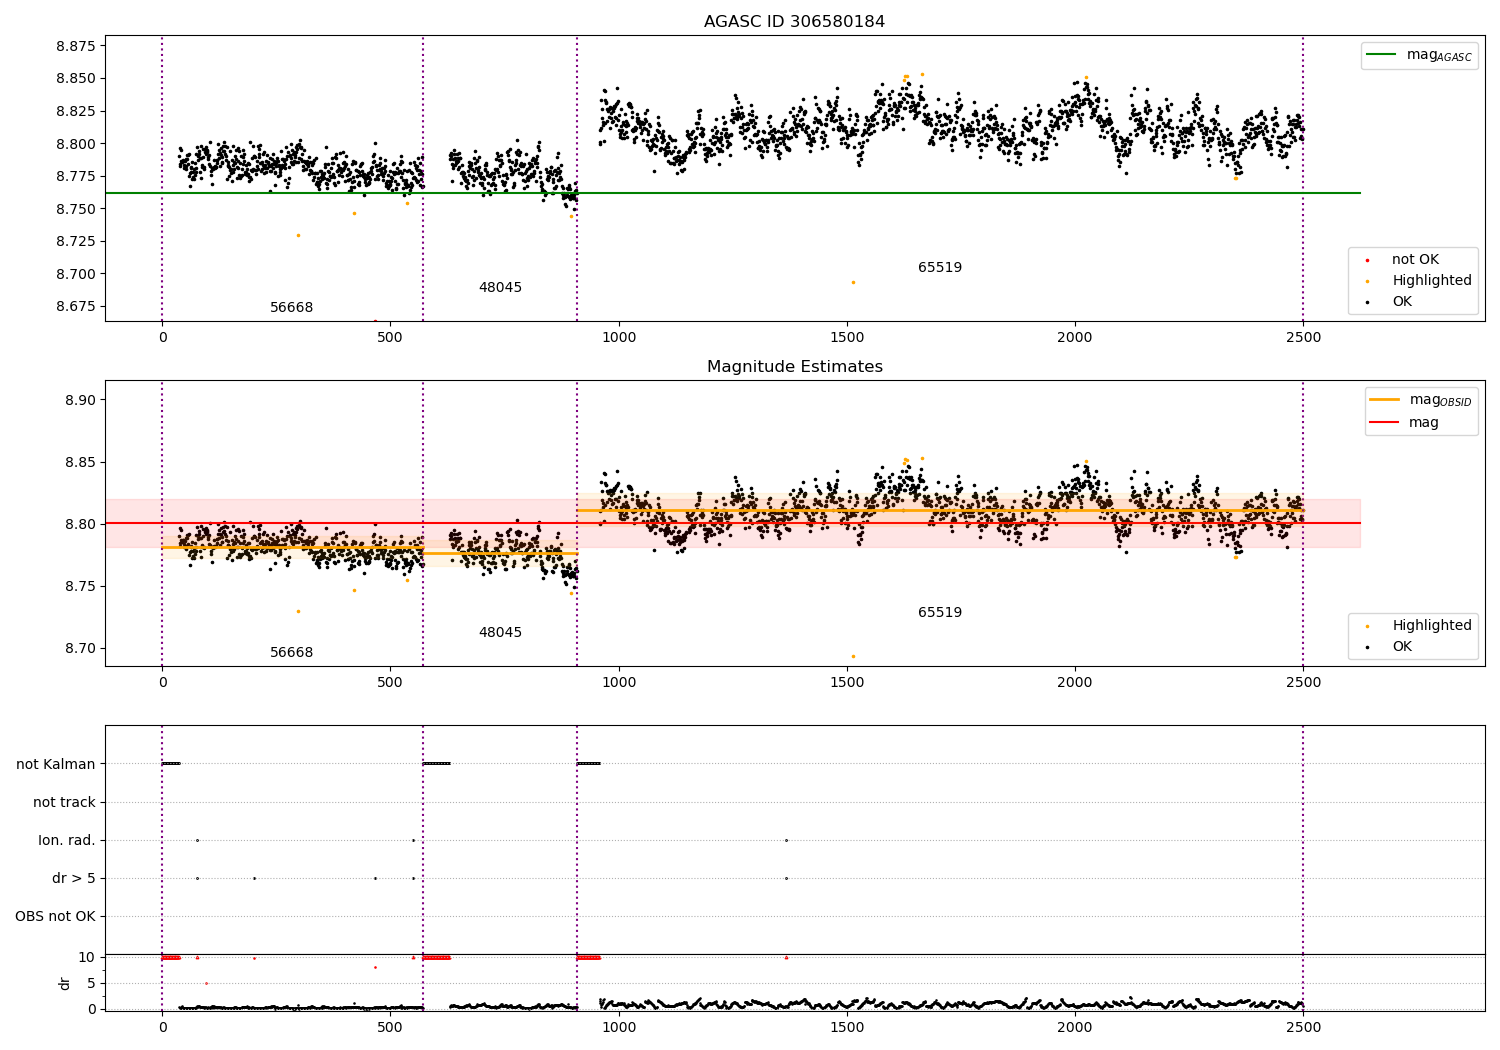Click the AGASC ID 306580184 plot title
Screen dimensions: 1500x1050
point(794,21)
